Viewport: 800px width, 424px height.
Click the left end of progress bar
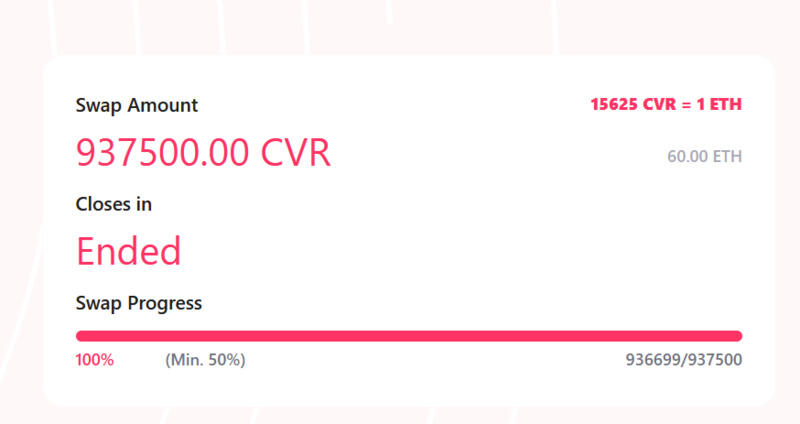coord(82,336)
